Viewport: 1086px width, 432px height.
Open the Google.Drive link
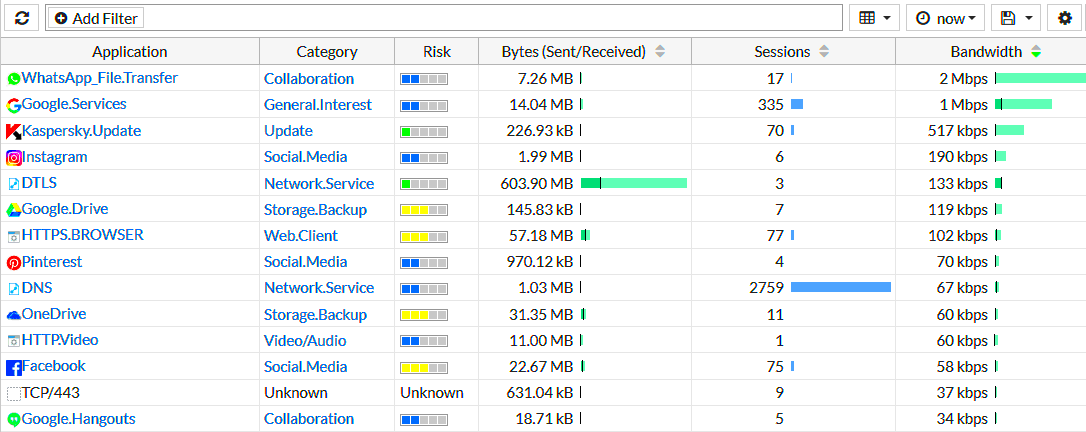coord(65,208)
